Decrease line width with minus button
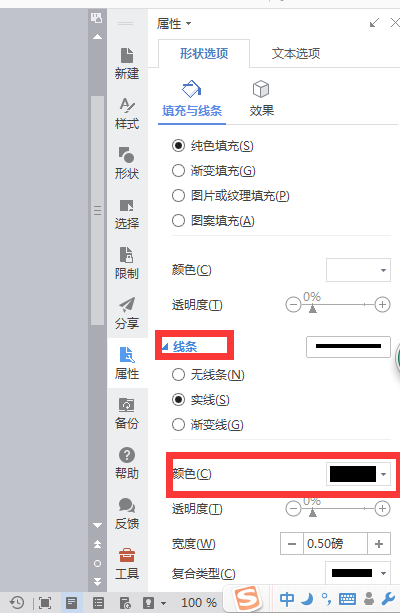400x613 pixels. click(x=292, y=544)
